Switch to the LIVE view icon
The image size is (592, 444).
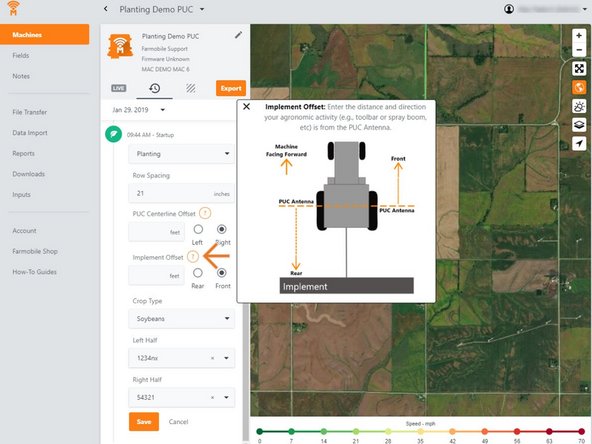click(119, 88)
